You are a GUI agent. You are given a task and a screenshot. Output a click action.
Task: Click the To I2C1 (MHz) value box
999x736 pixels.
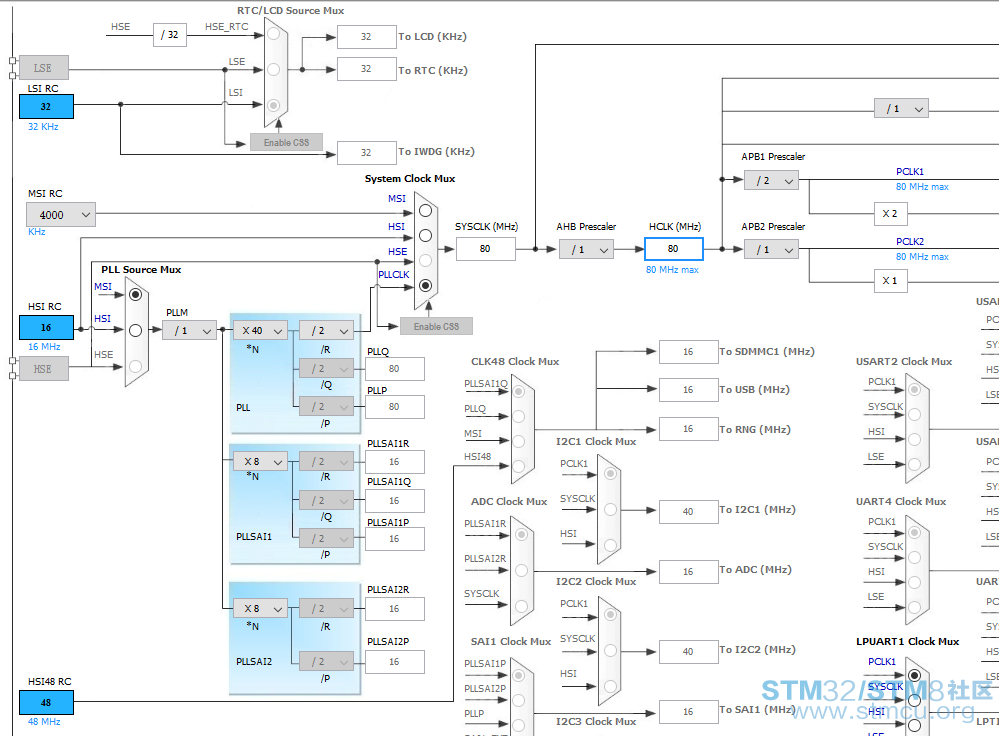pos(689,512)
